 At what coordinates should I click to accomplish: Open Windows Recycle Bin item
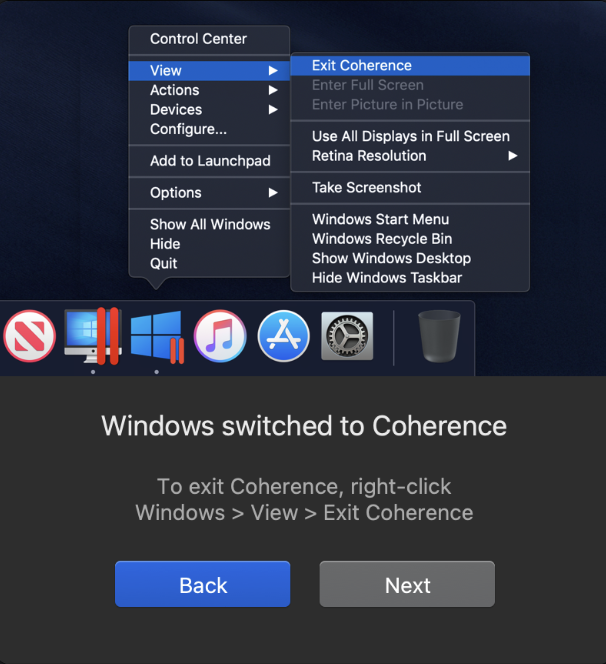[x=410, y=239]
